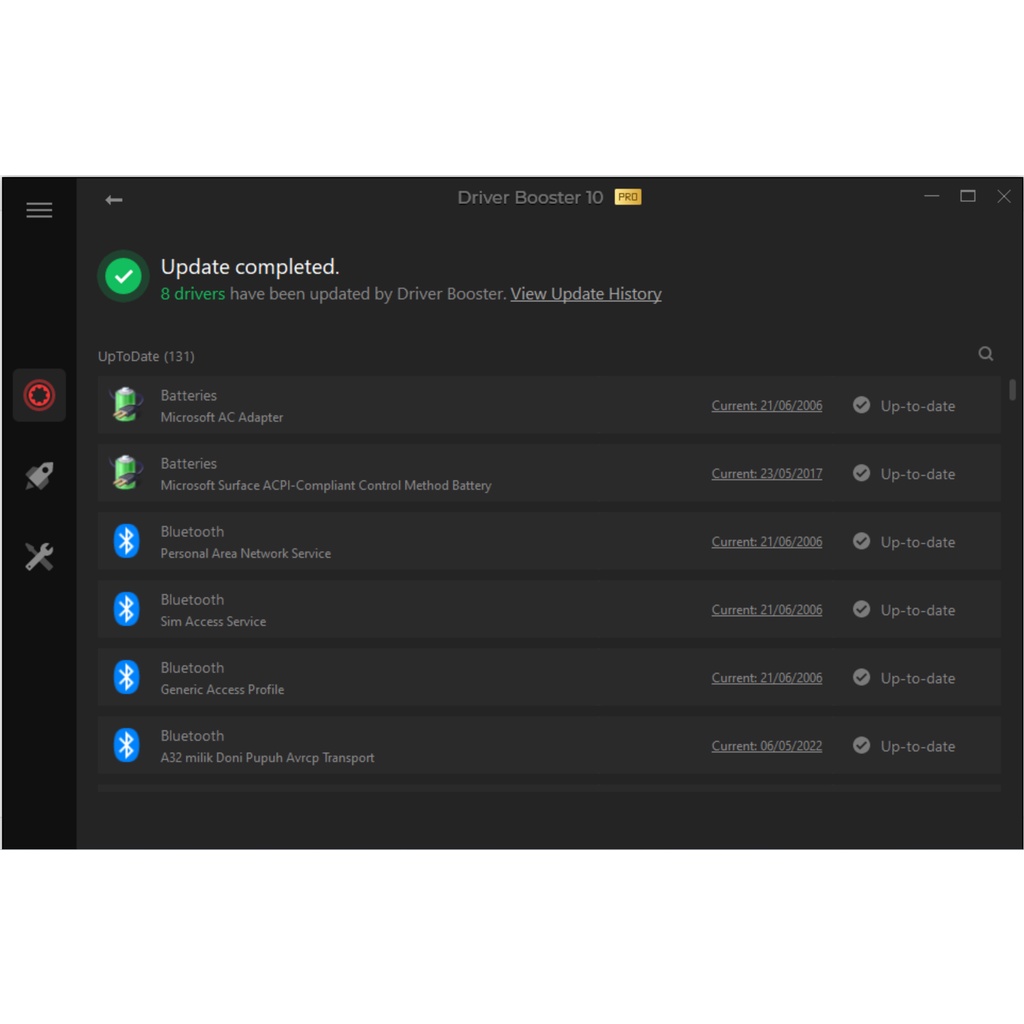Click the Generic Access Profile Bluetooth icon
The image size is (1024, 1024).
(x=126, y=677)
